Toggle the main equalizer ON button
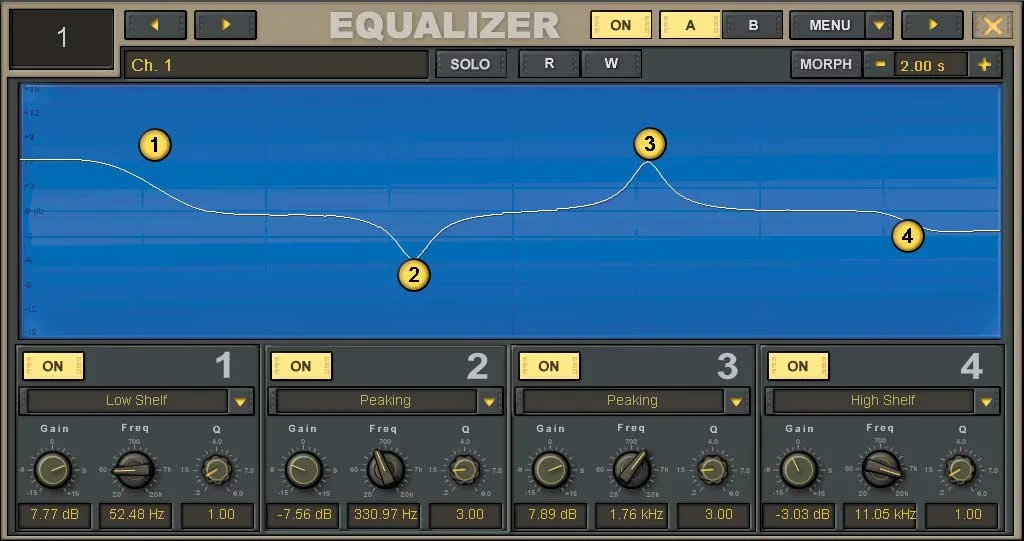The width and height of the screenshot is (1024, 541). (x=620, y=25)
